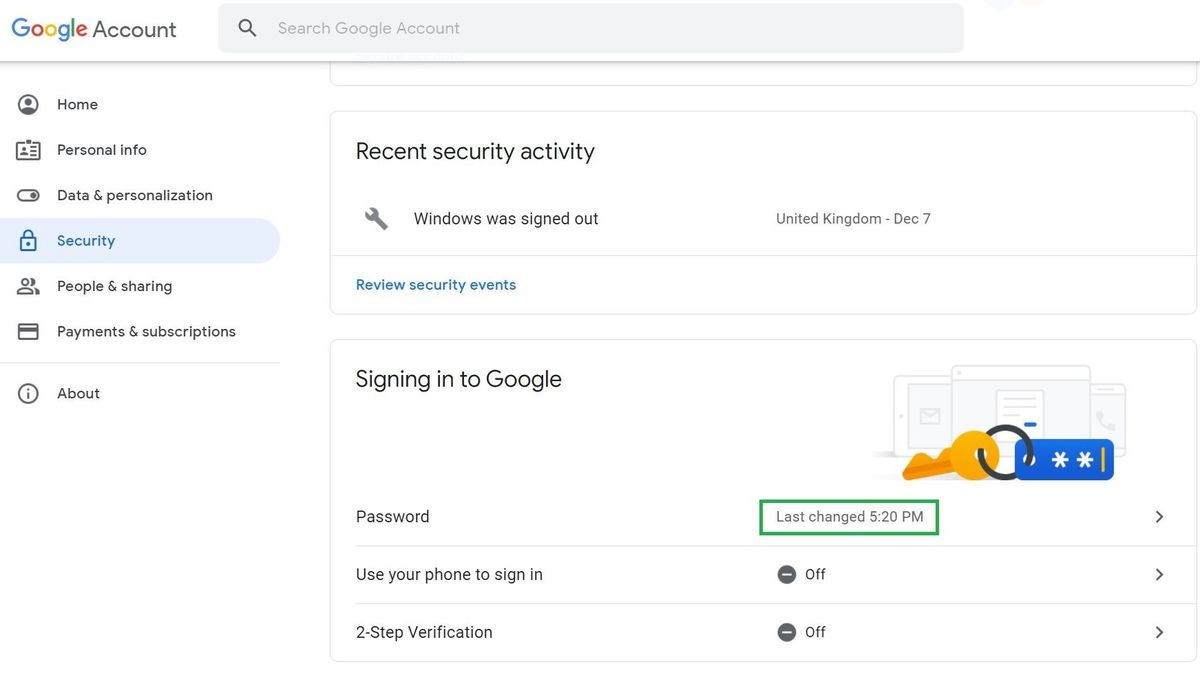This screenshot has width=1200, height=675.
Task: Click the Windows was signed out event
Action: click(505, 218)
